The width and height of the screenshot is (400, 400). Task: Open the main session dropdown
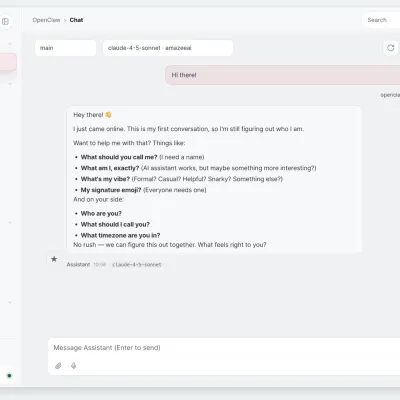[x=65, y=48]
